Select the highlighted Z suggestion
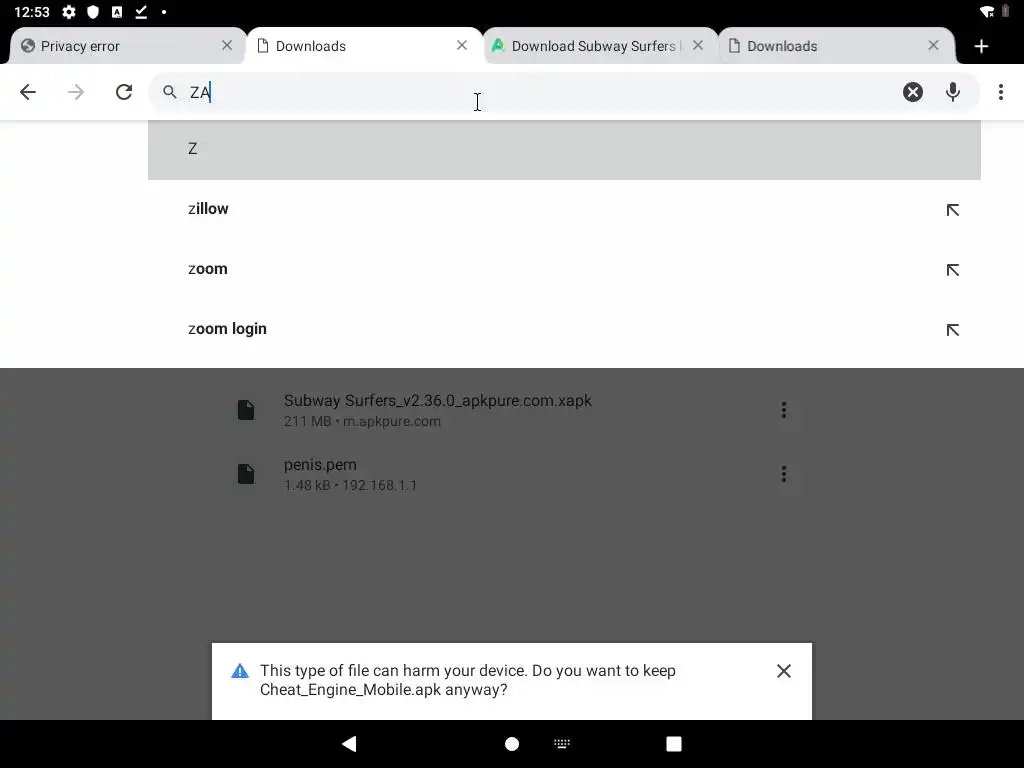 click(x=564, y=150)
